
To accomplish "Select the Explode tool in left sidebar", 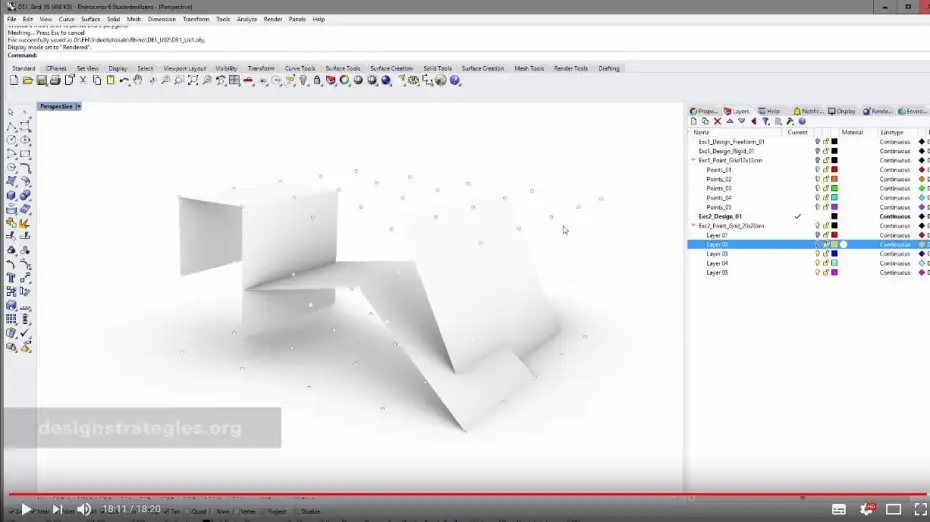I will click(25, 223).
